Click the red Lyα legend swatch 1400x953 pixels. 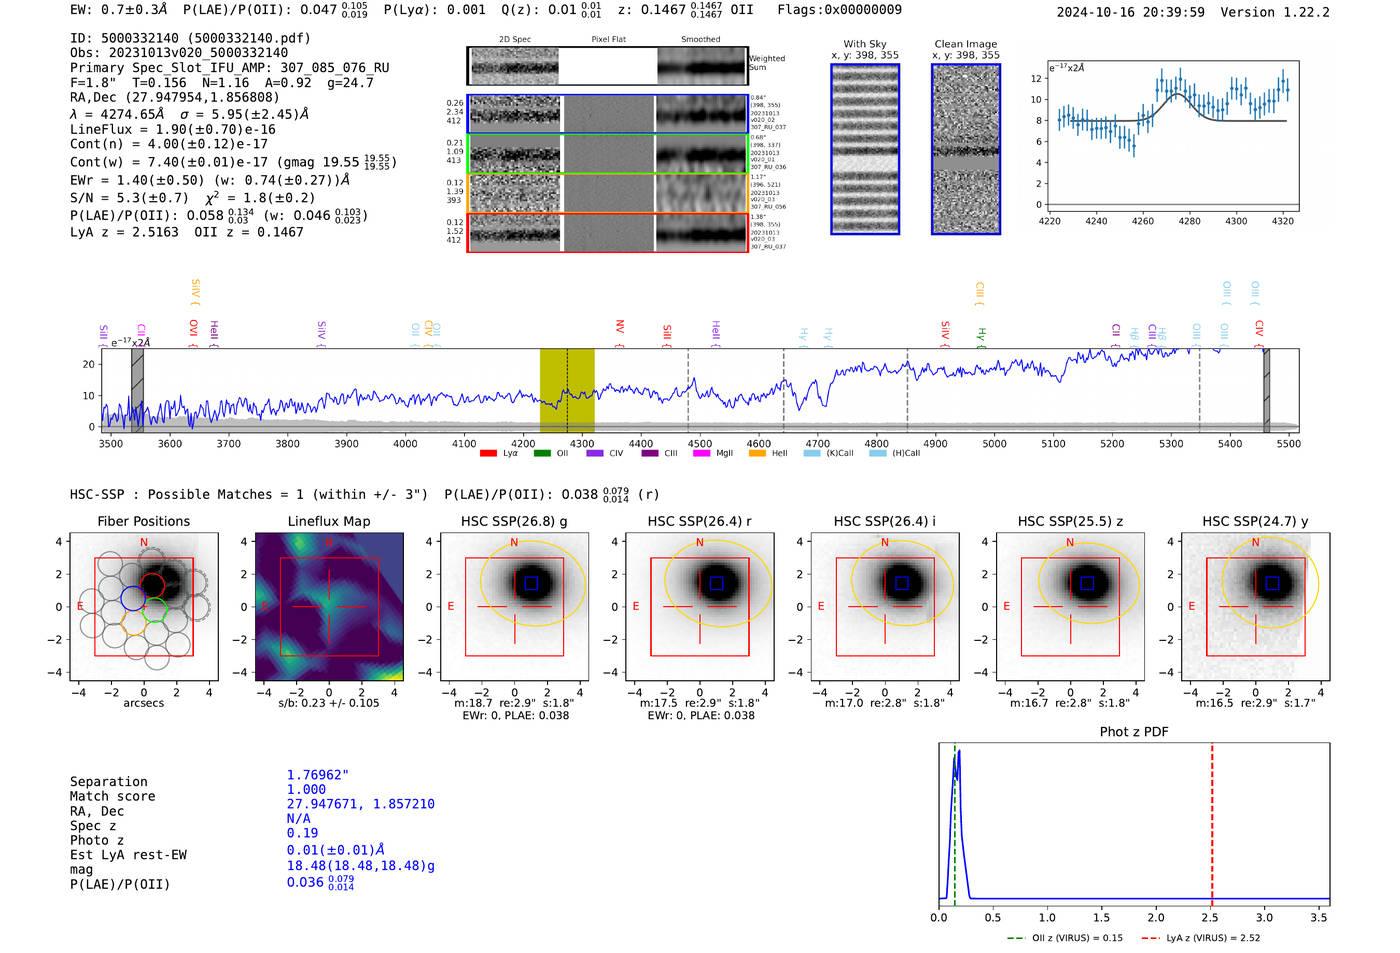488,453
